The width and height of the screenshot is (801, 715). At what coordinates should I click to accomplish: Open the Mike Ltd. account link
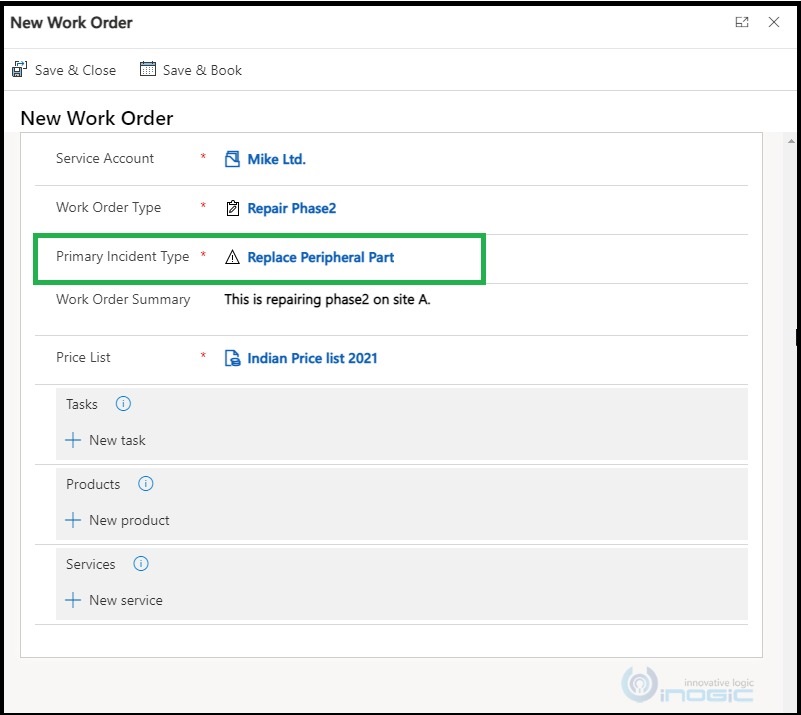[x=276, y=159]
